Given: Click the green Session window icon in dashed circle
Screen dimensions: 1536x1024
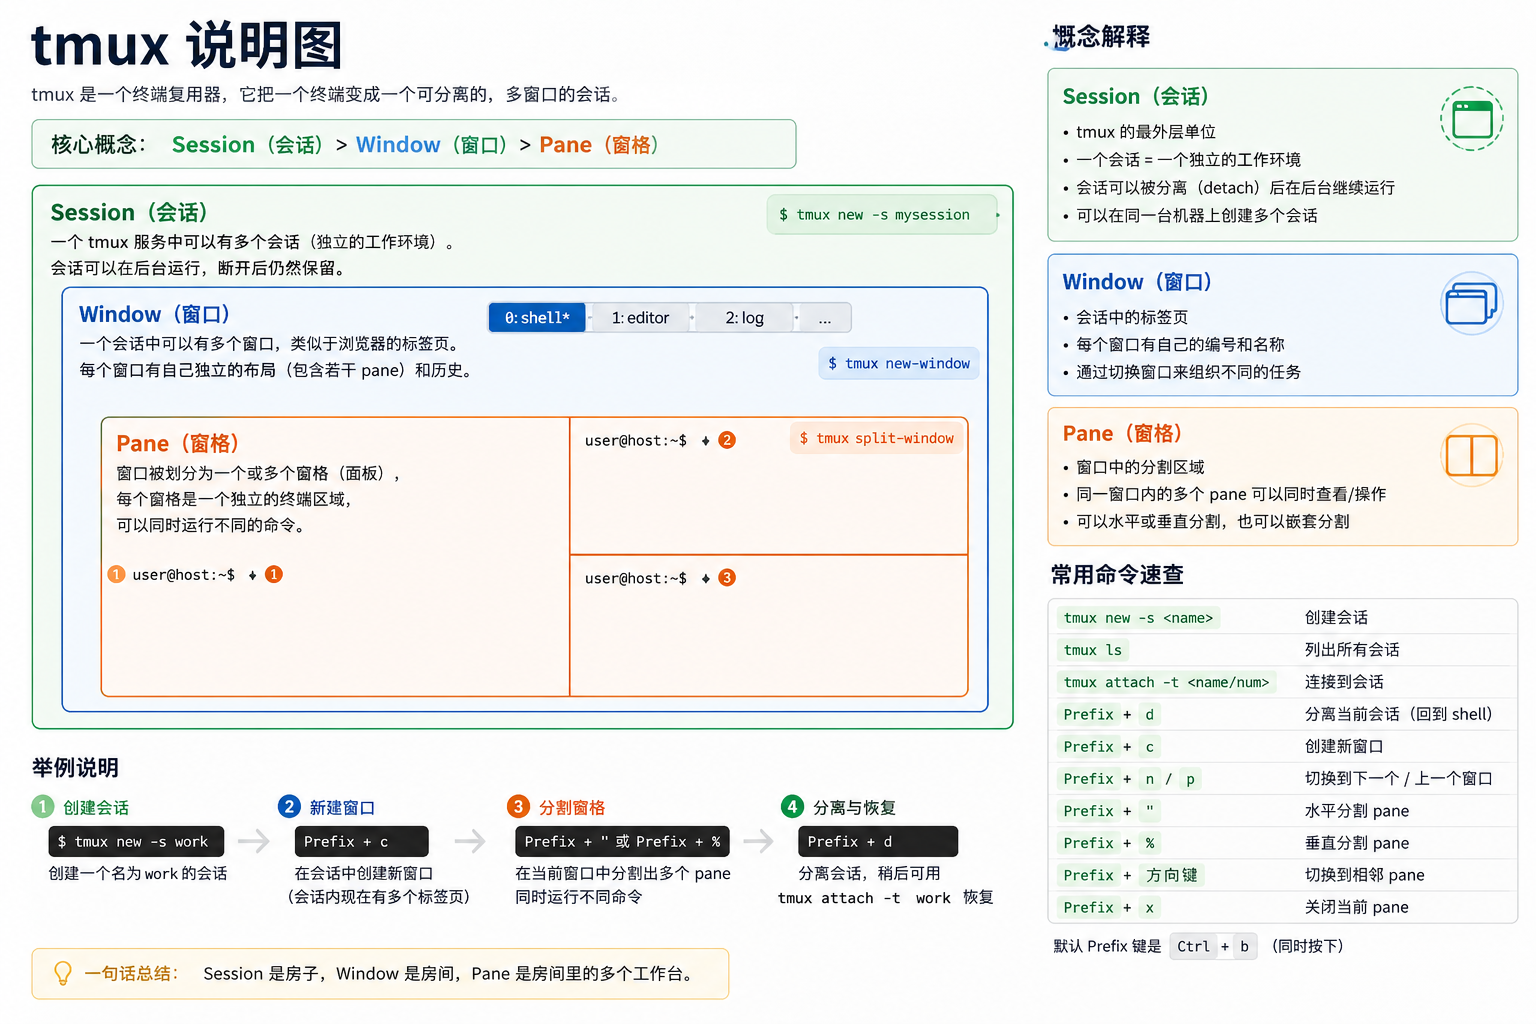Looking at the screenshot, I should point(1472,119).
